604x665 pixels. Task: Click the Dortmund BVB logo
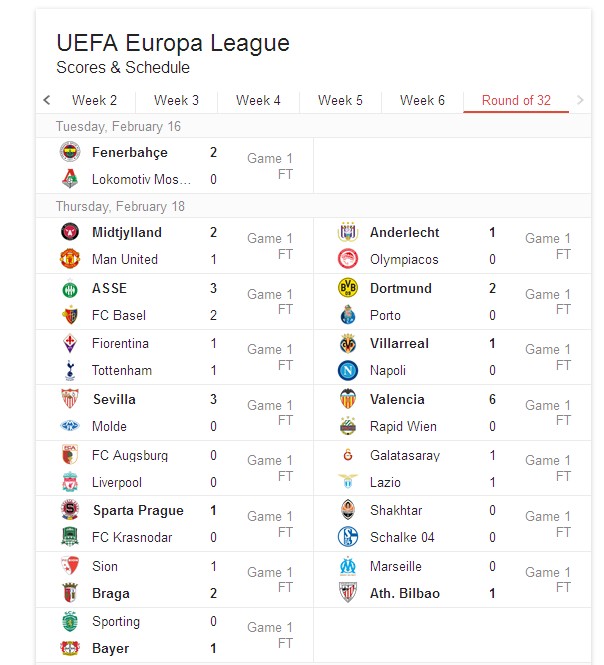[347, 288]
